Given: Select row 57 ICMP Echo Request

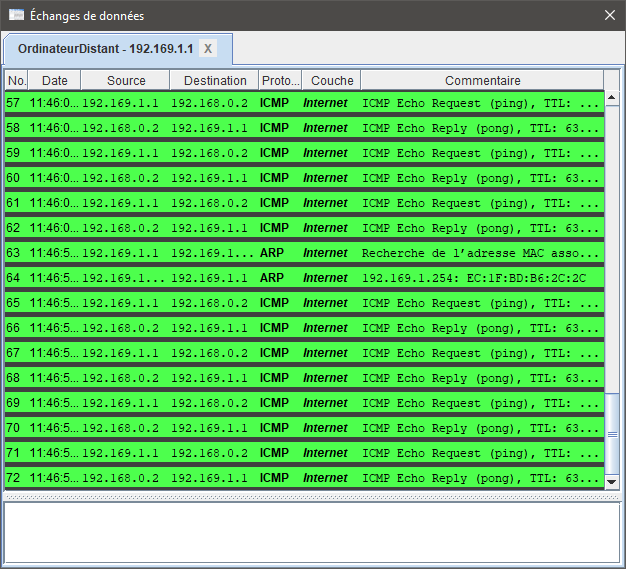Looking at the screenshot, I should coord(300,103).
